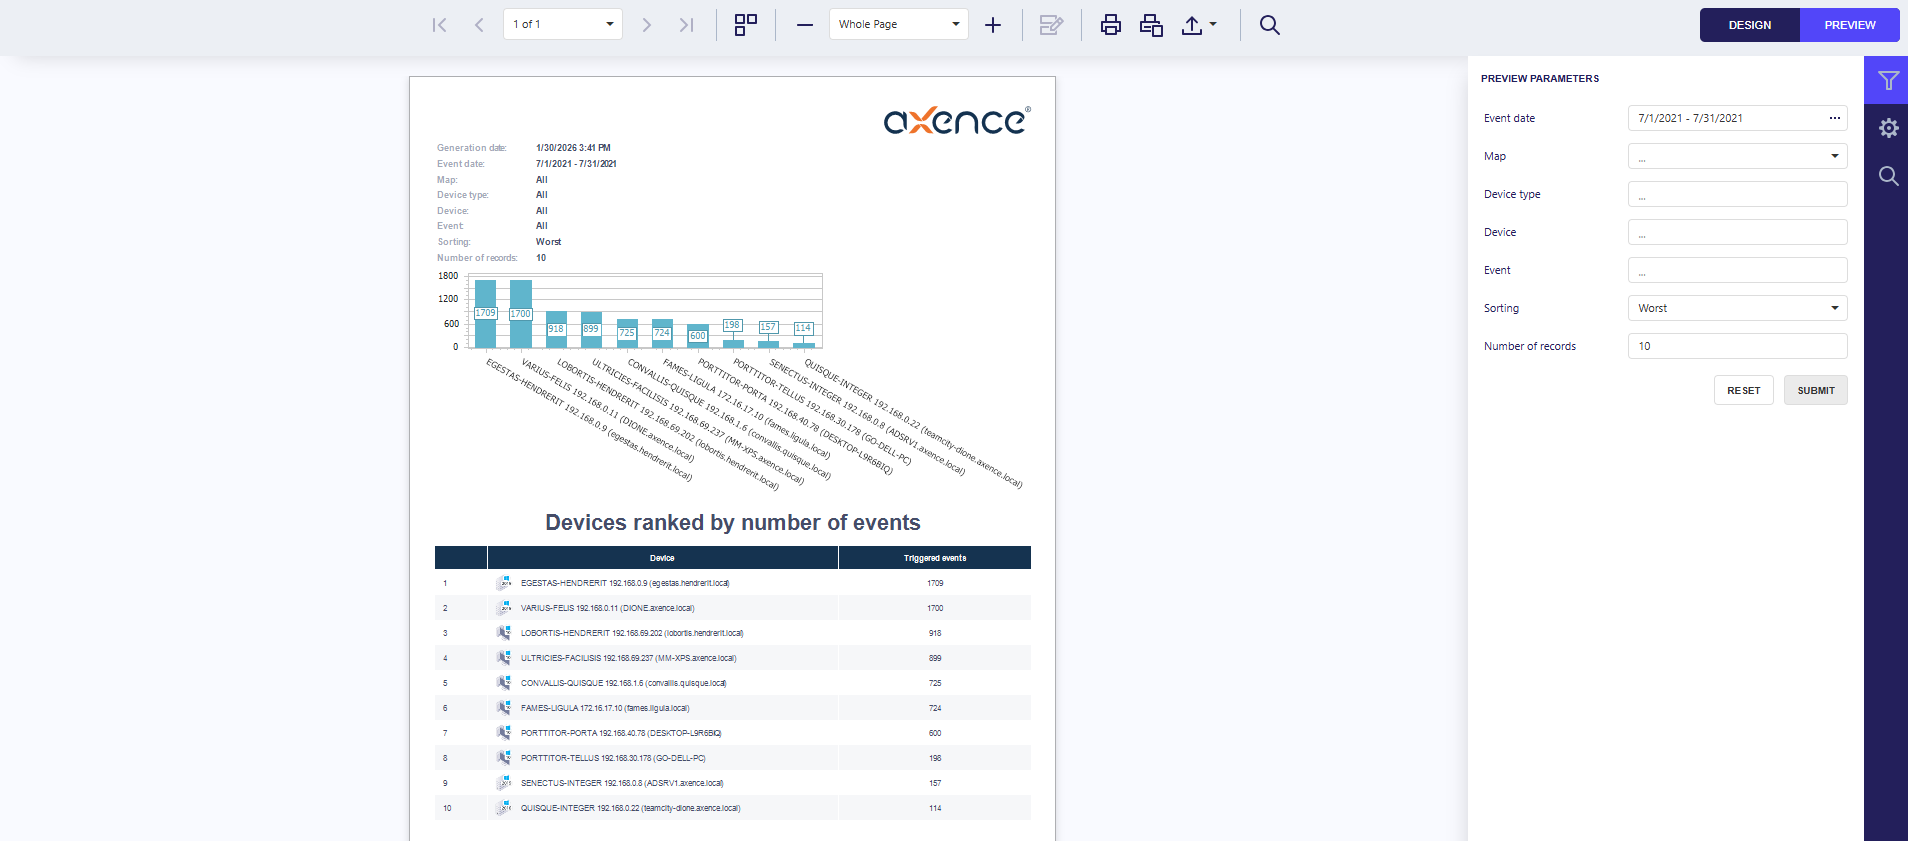Click the Submit button
Screen dimensions: 1908x841
[1815, 390]
